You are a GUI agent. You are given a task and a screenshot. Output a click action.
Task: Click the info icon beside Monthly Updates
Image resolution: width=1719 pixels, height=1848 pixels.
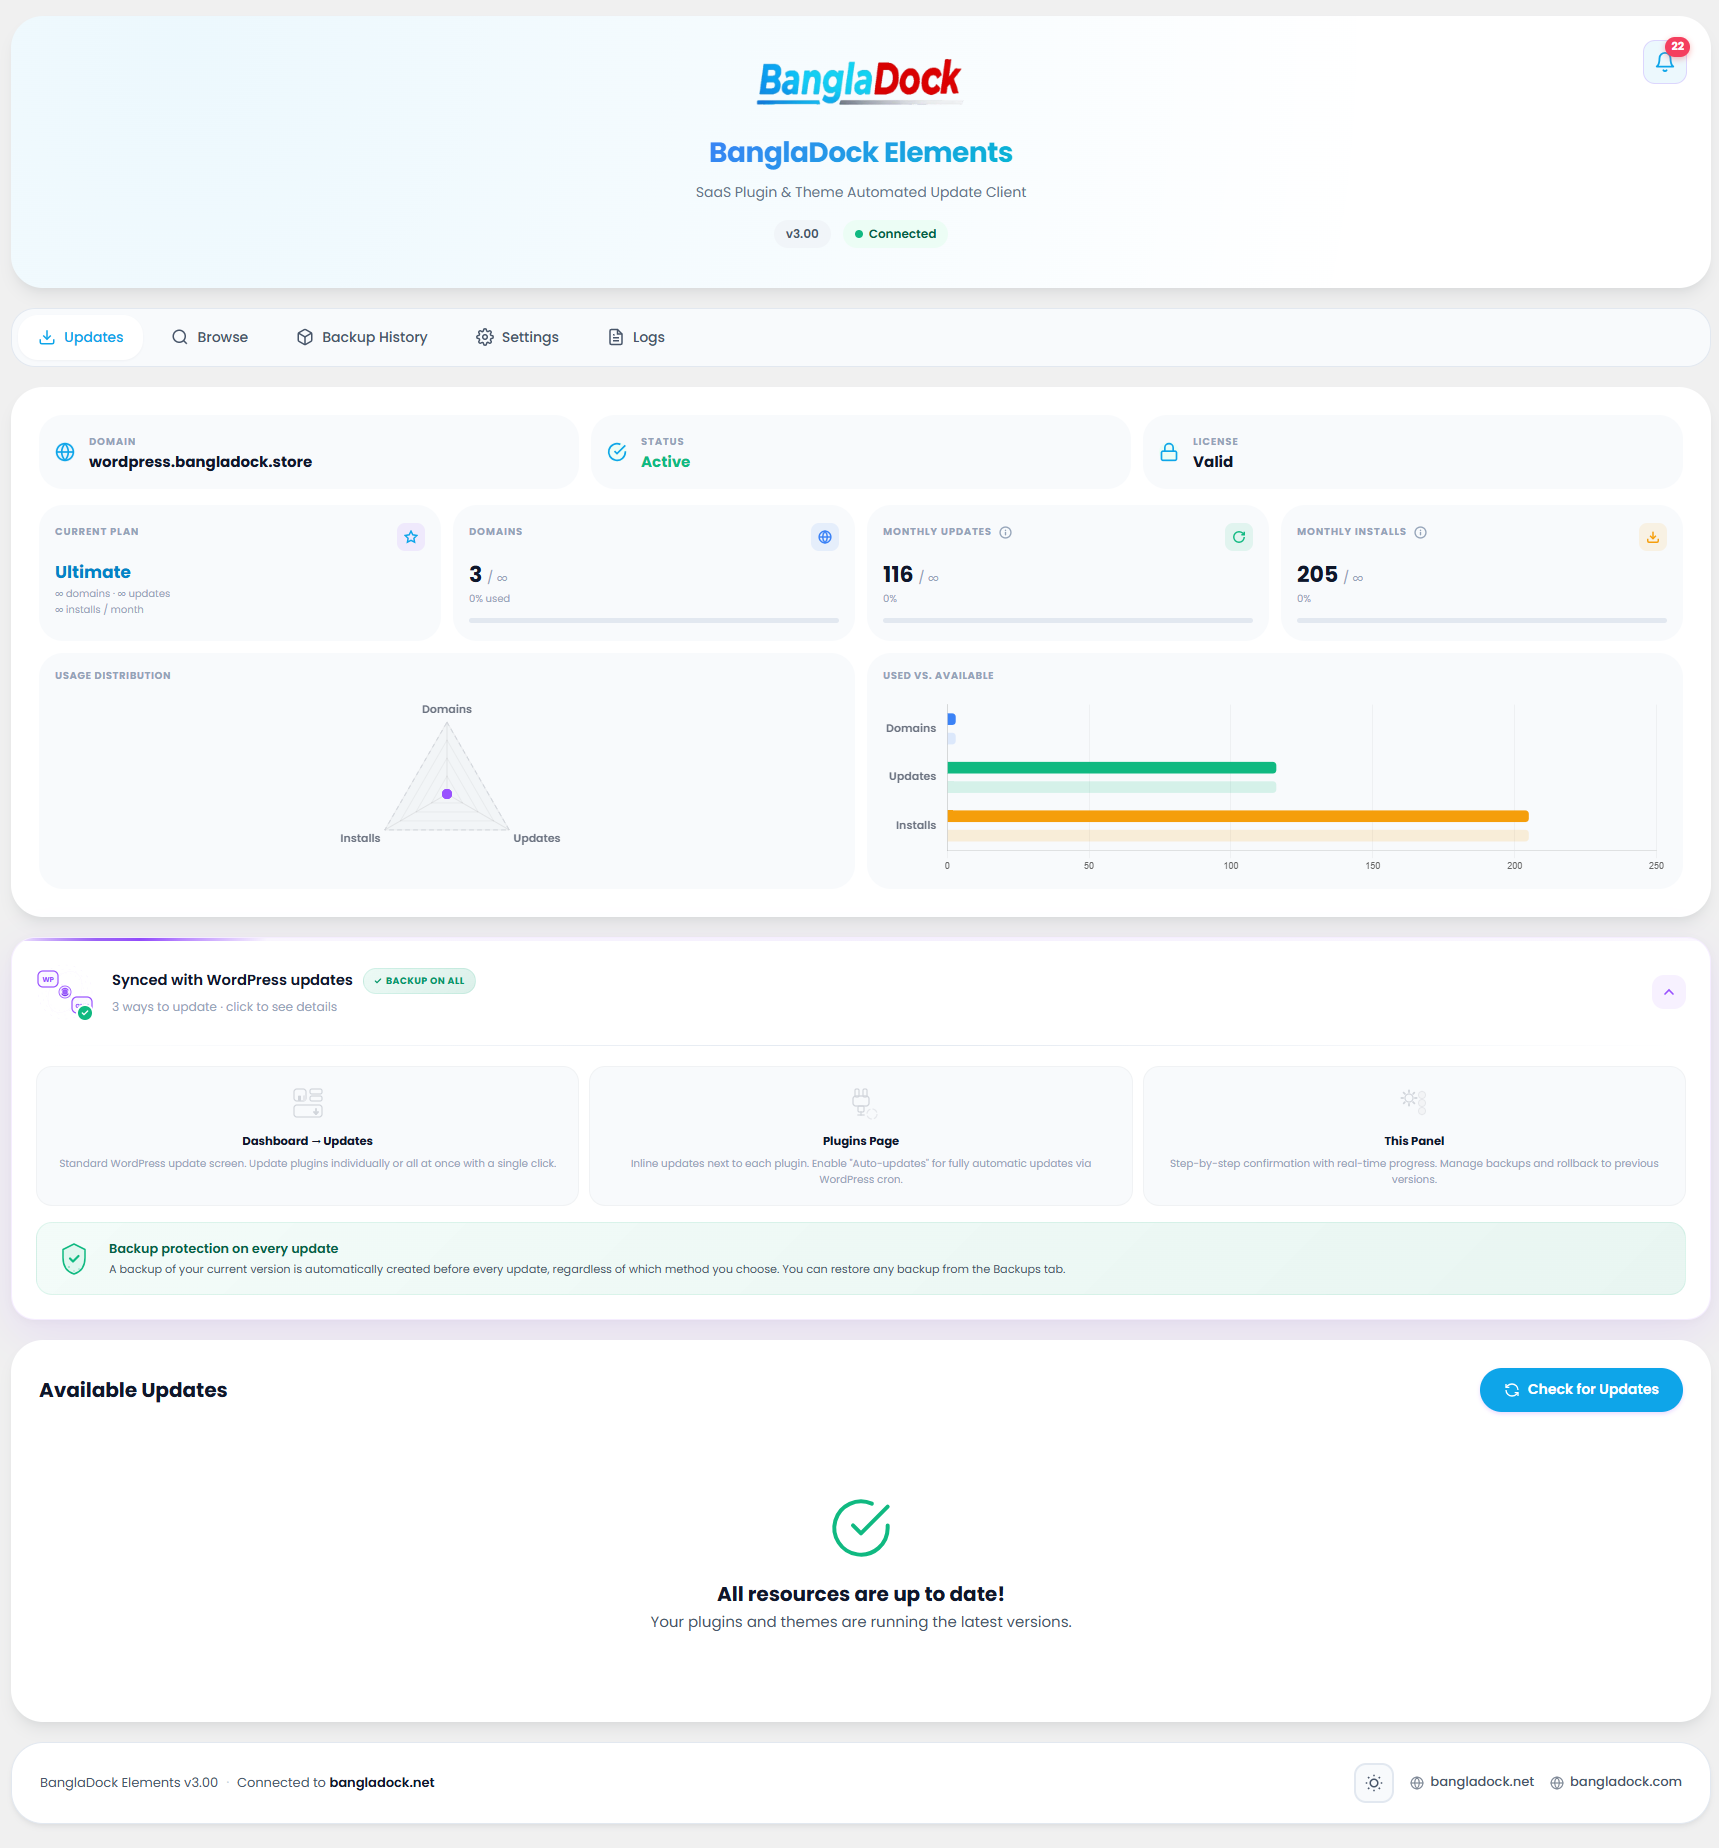[1006, 532]
